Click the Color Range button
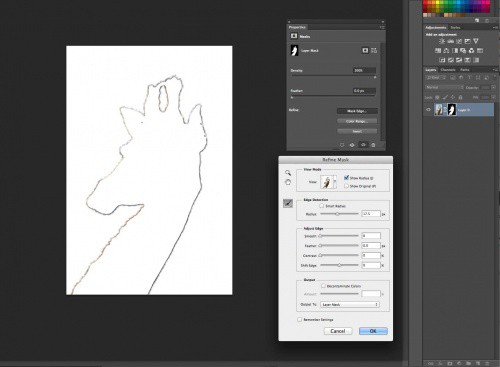500x367 pixels. [x=357, y=121]
